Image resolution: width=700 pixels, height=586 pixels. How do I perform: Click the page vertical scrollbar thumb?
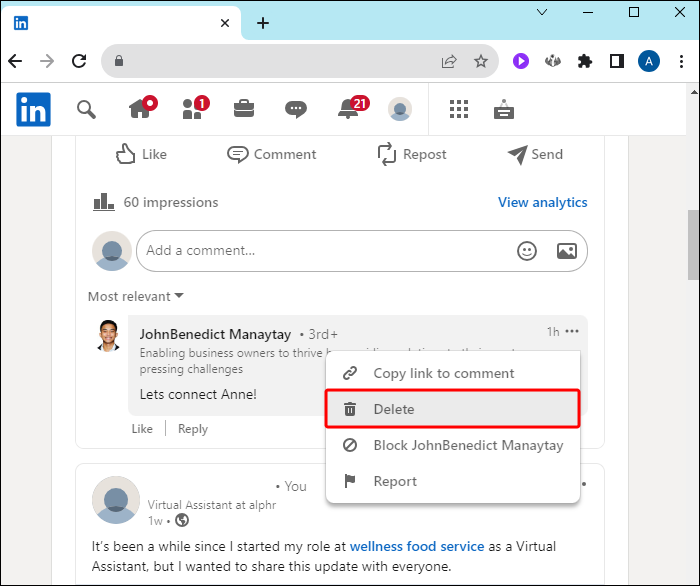(x=692, y=245)
